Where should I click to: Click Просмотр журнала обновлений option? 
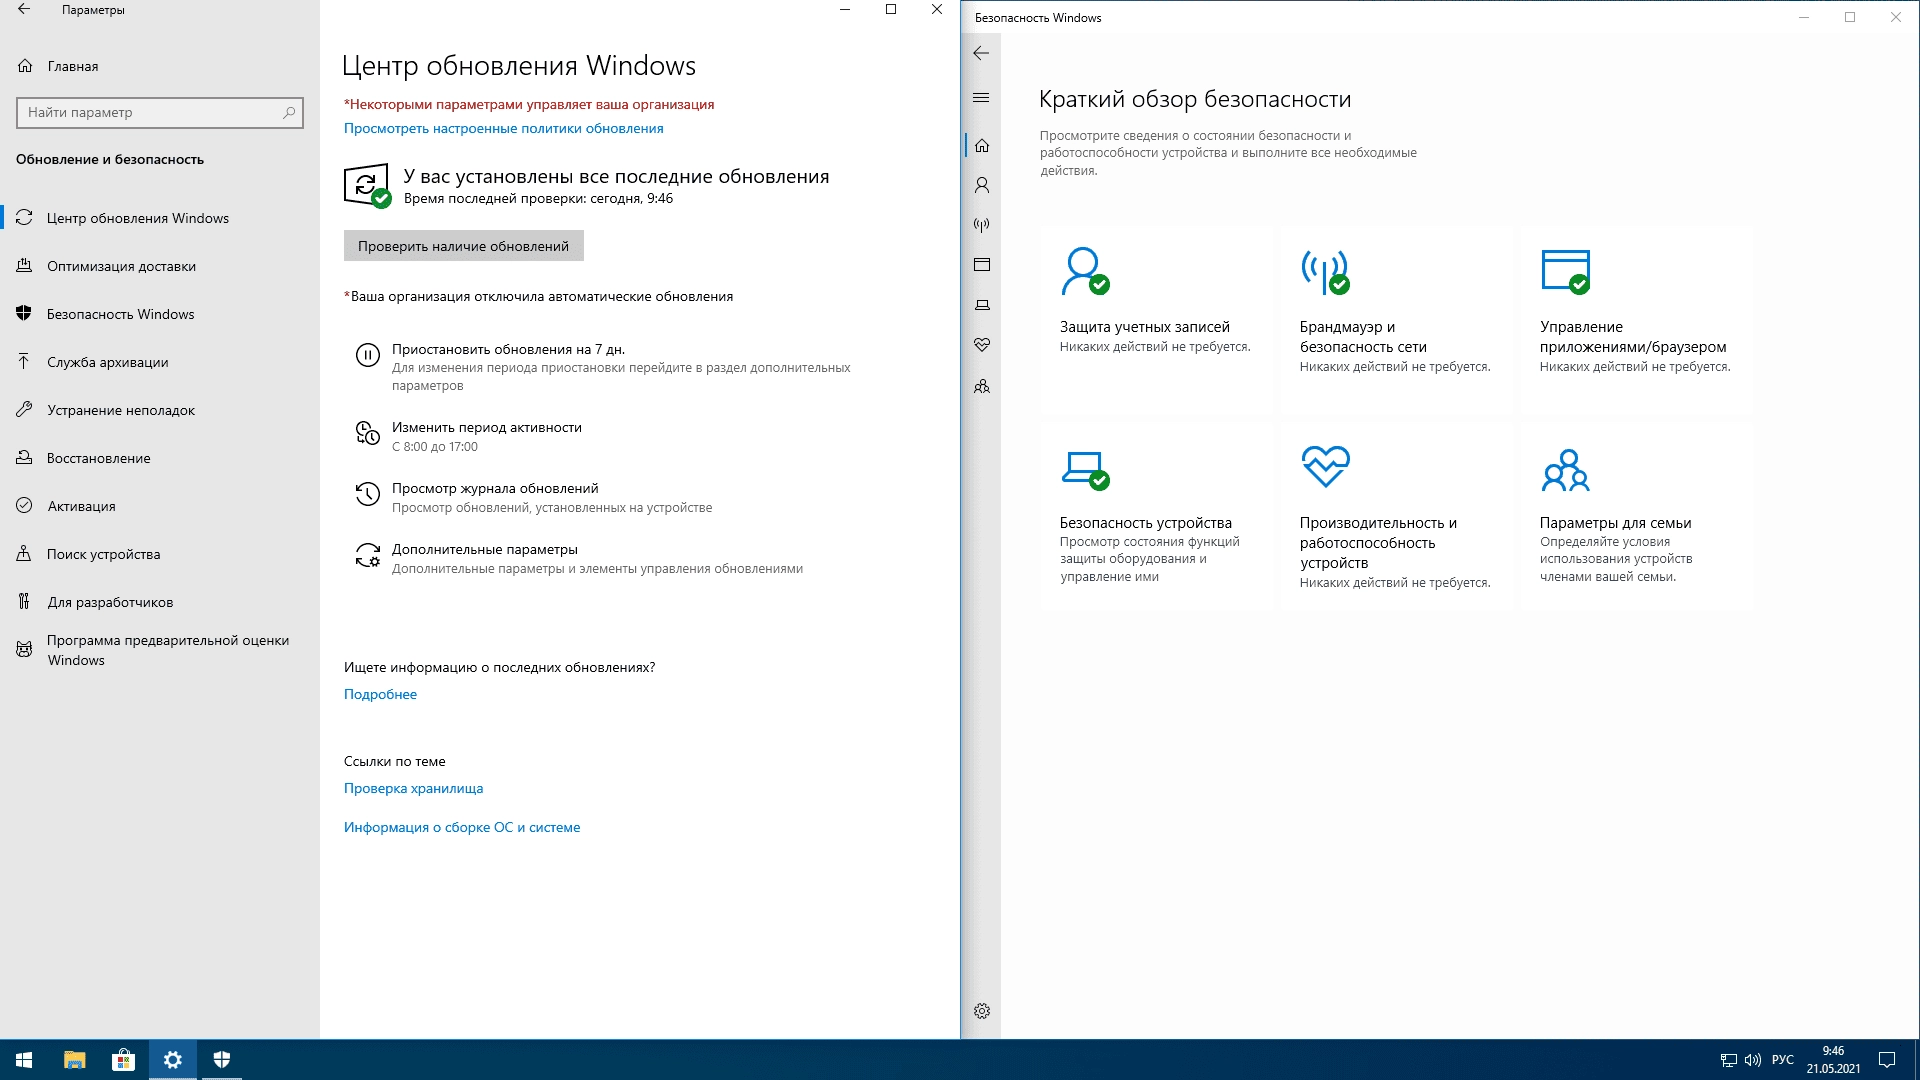coord(495,488)
